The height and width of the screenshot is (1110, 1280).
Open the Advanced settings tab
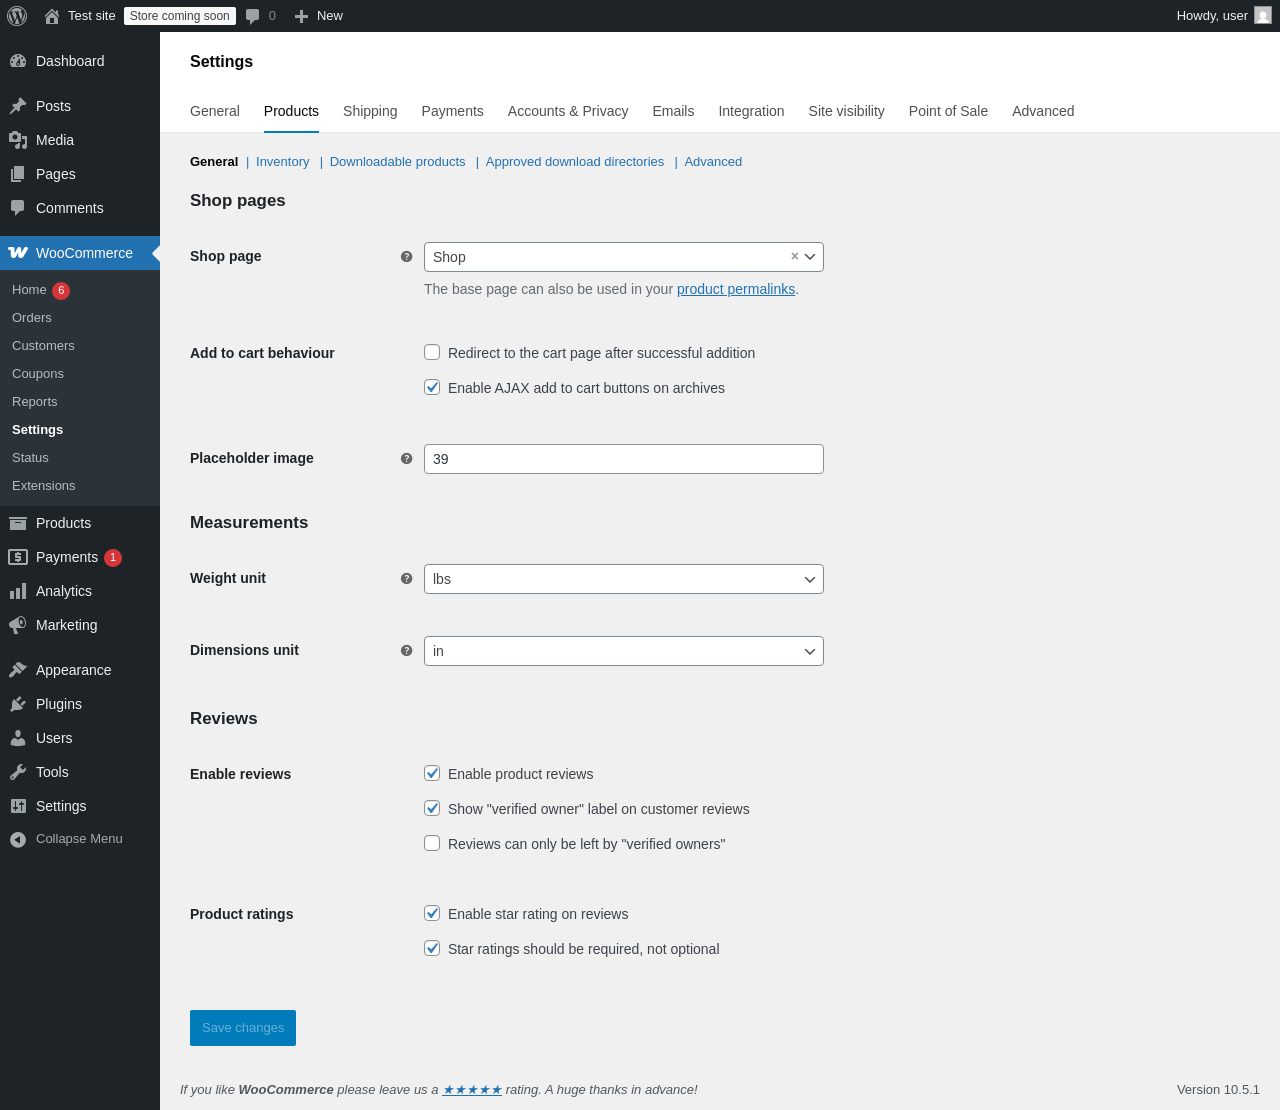point(1043,111)
